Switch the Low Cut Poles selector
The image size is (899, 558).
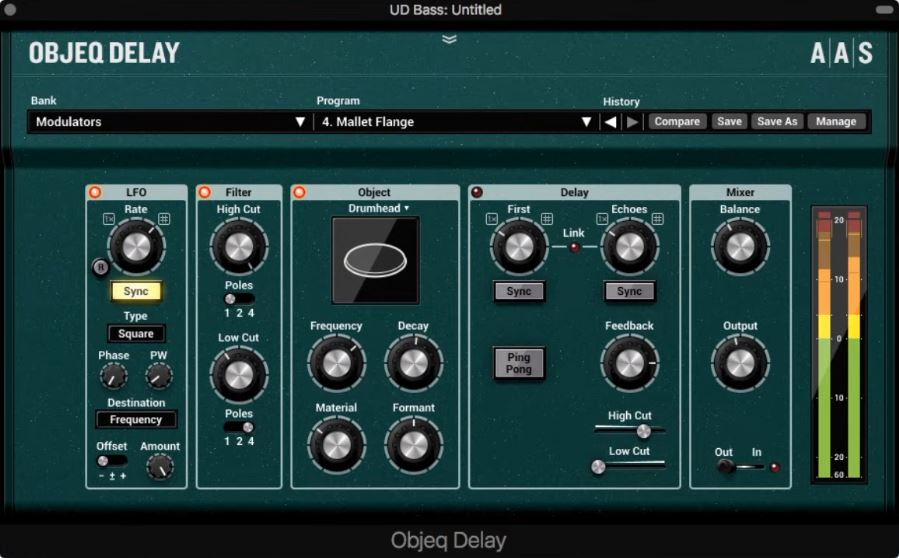coord(239,427)
